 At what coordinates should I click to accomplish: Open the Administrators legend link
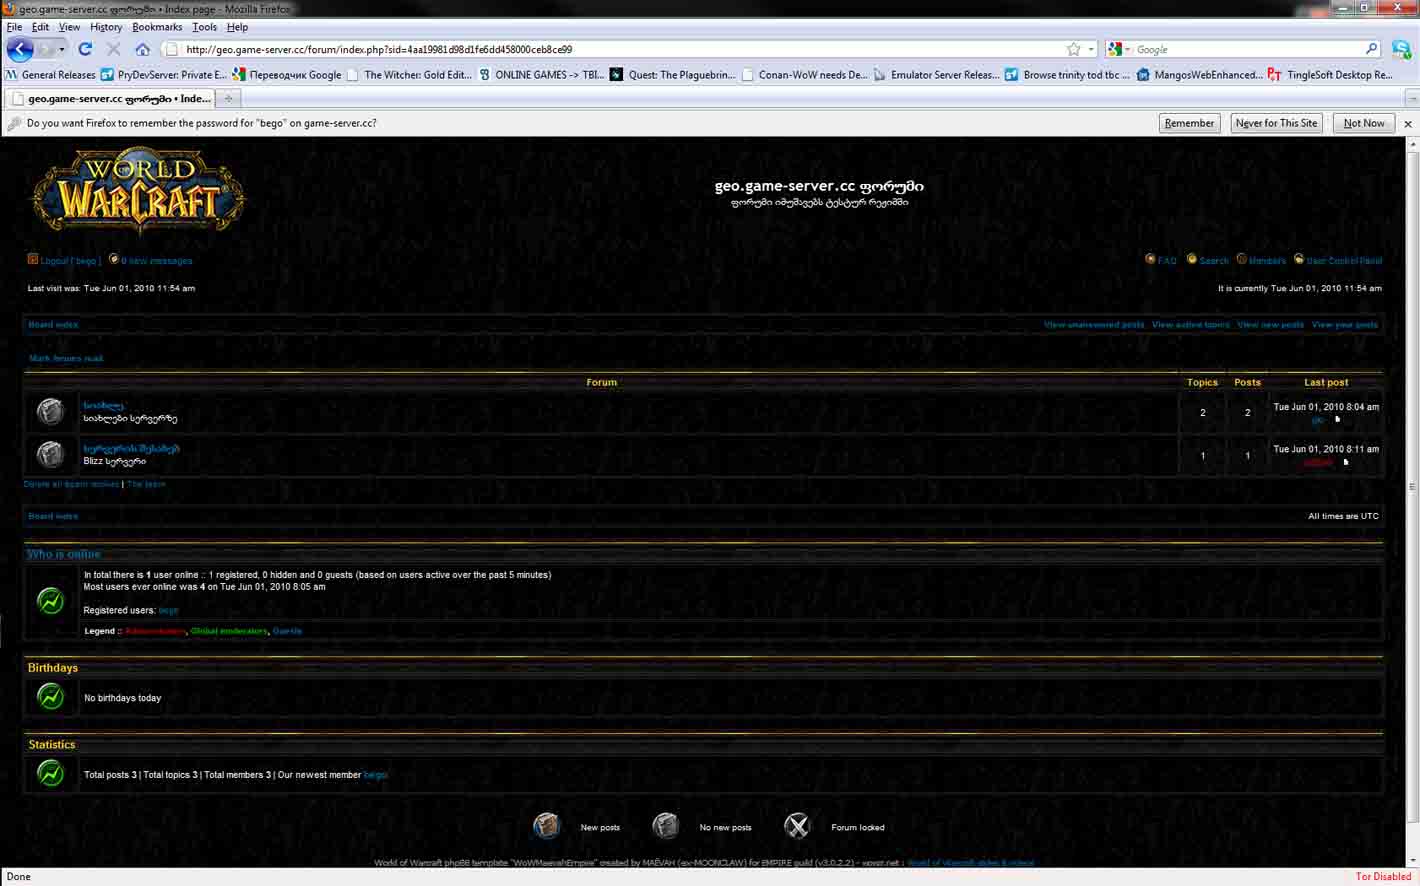pos(156,631)
